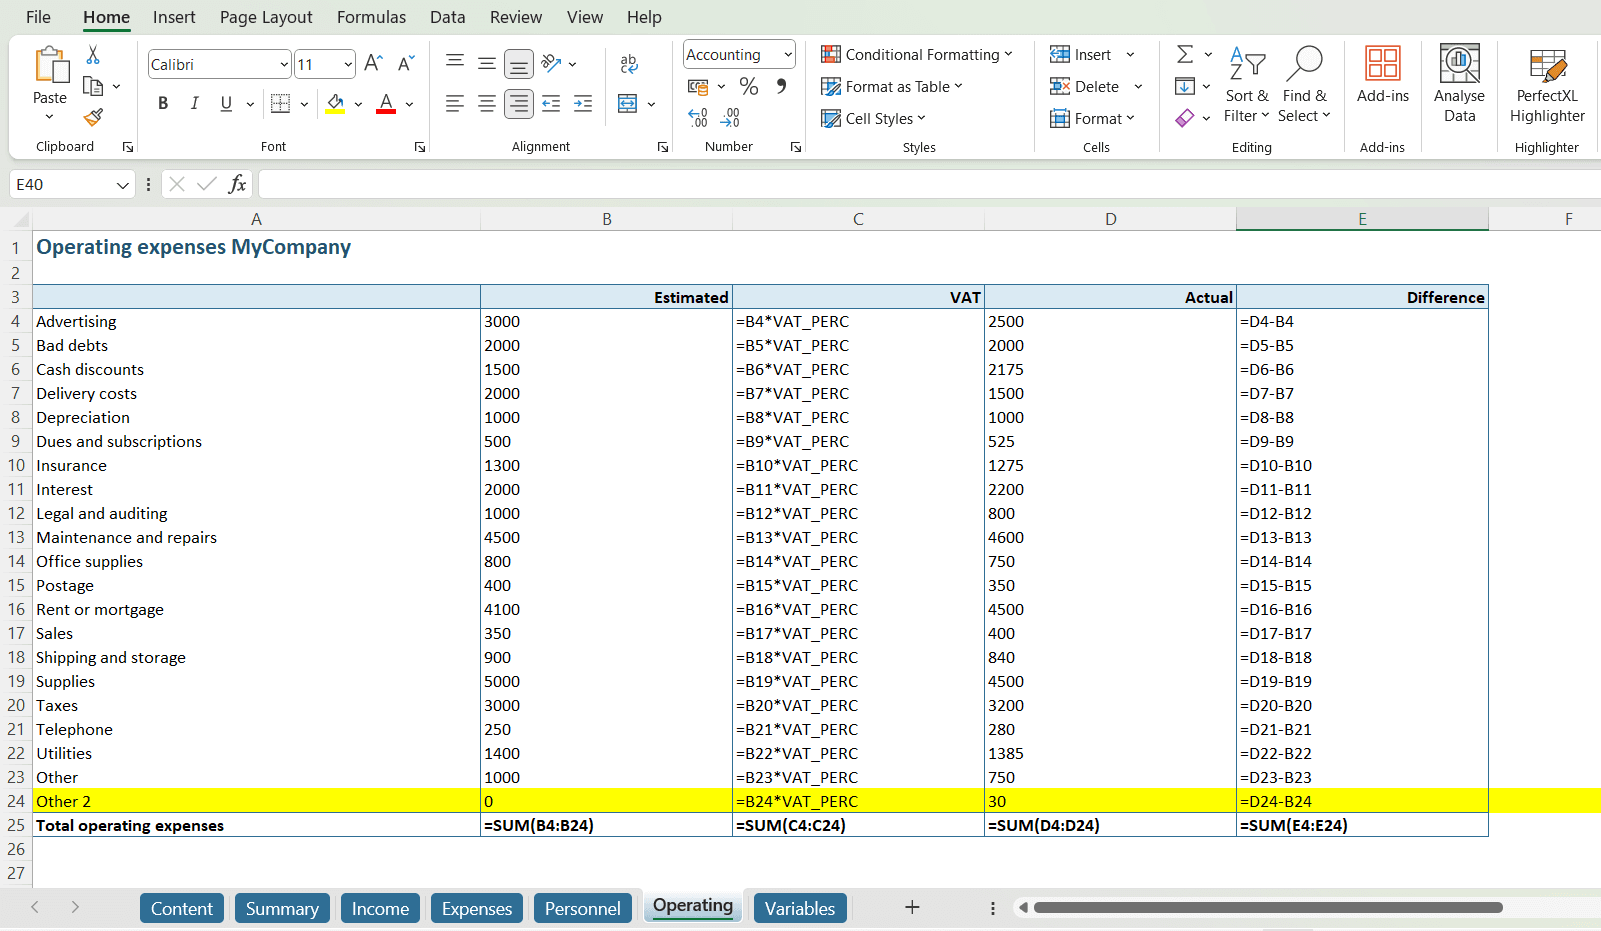
Task: Switch to the Variables sheet tab
Action: [799, 908]
